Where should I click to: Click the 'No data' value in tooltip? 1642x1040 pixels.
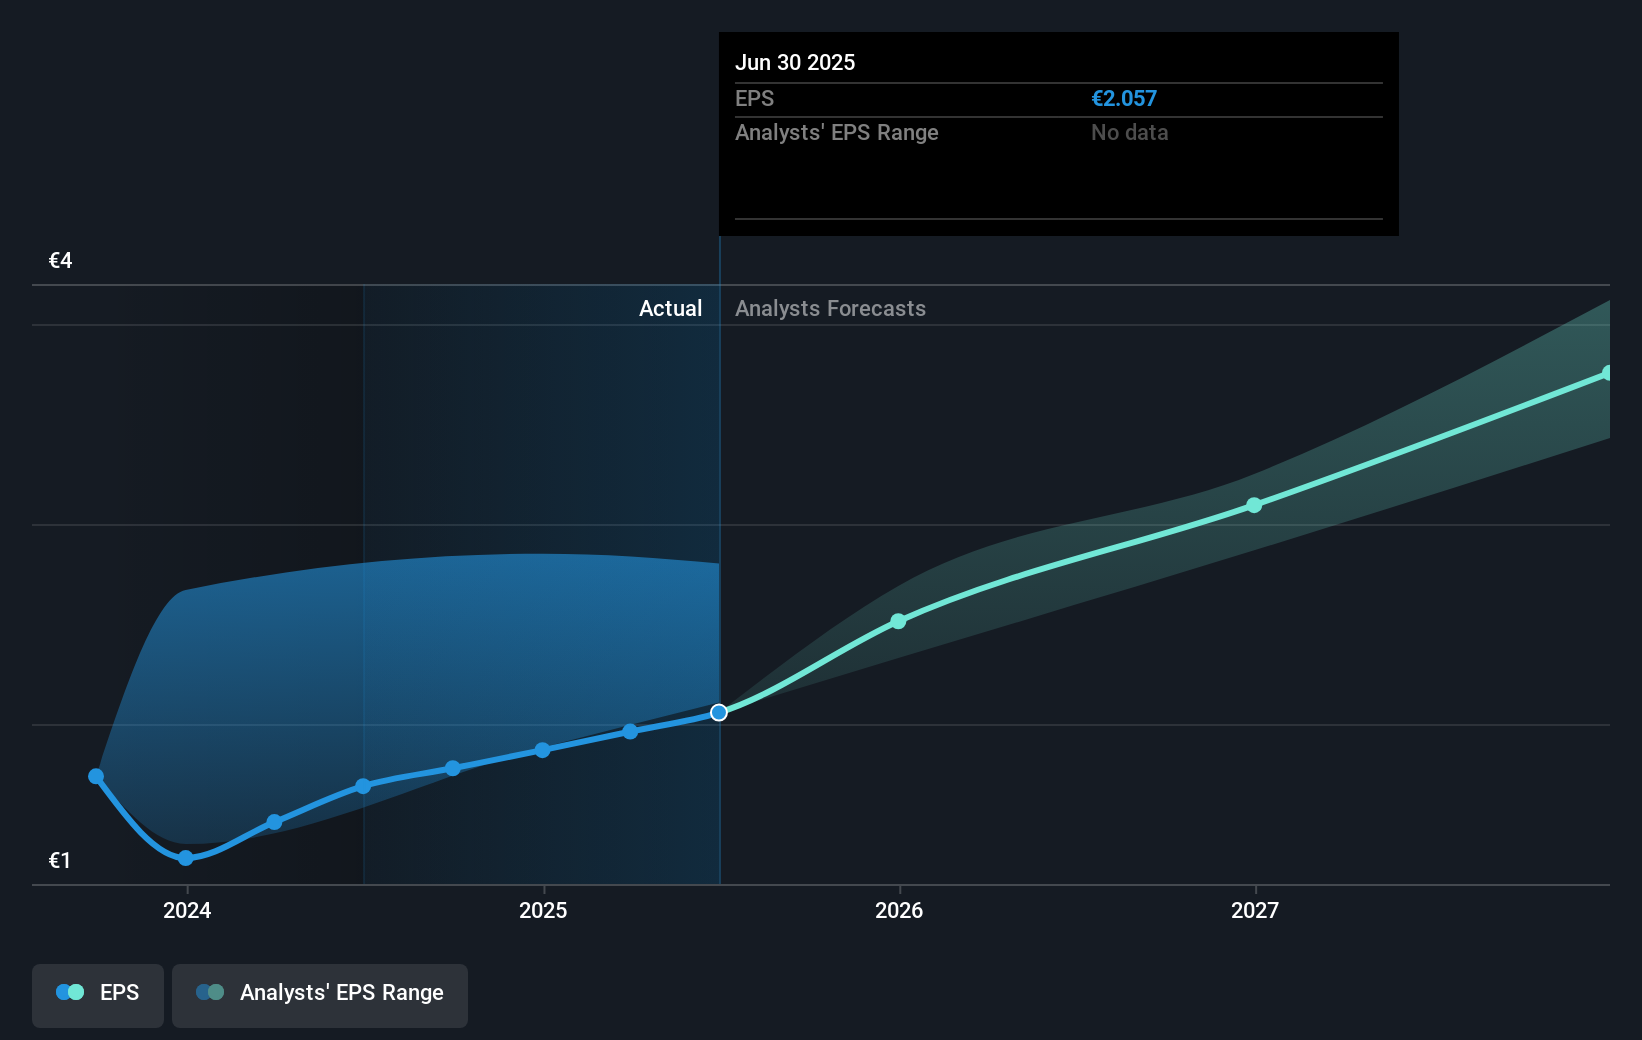point(1130,132)
